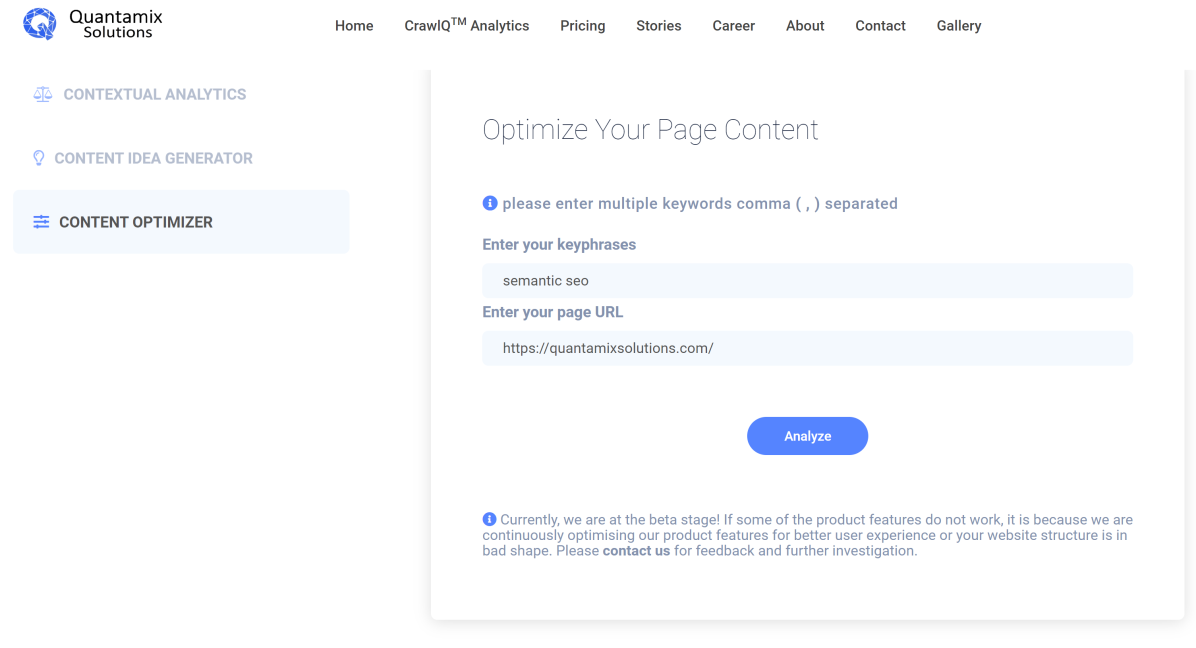1196x648 pixels.
Task: Click the info icon beside beta notice
Action: [490, 519]
